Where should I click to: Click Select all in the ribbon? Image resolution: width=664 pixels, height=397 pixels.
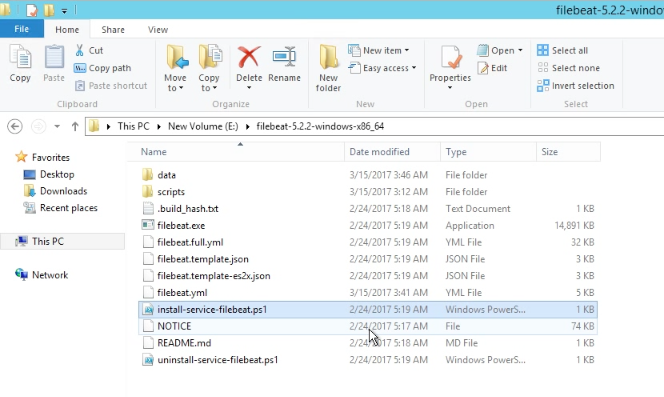(x=562, y=50)
